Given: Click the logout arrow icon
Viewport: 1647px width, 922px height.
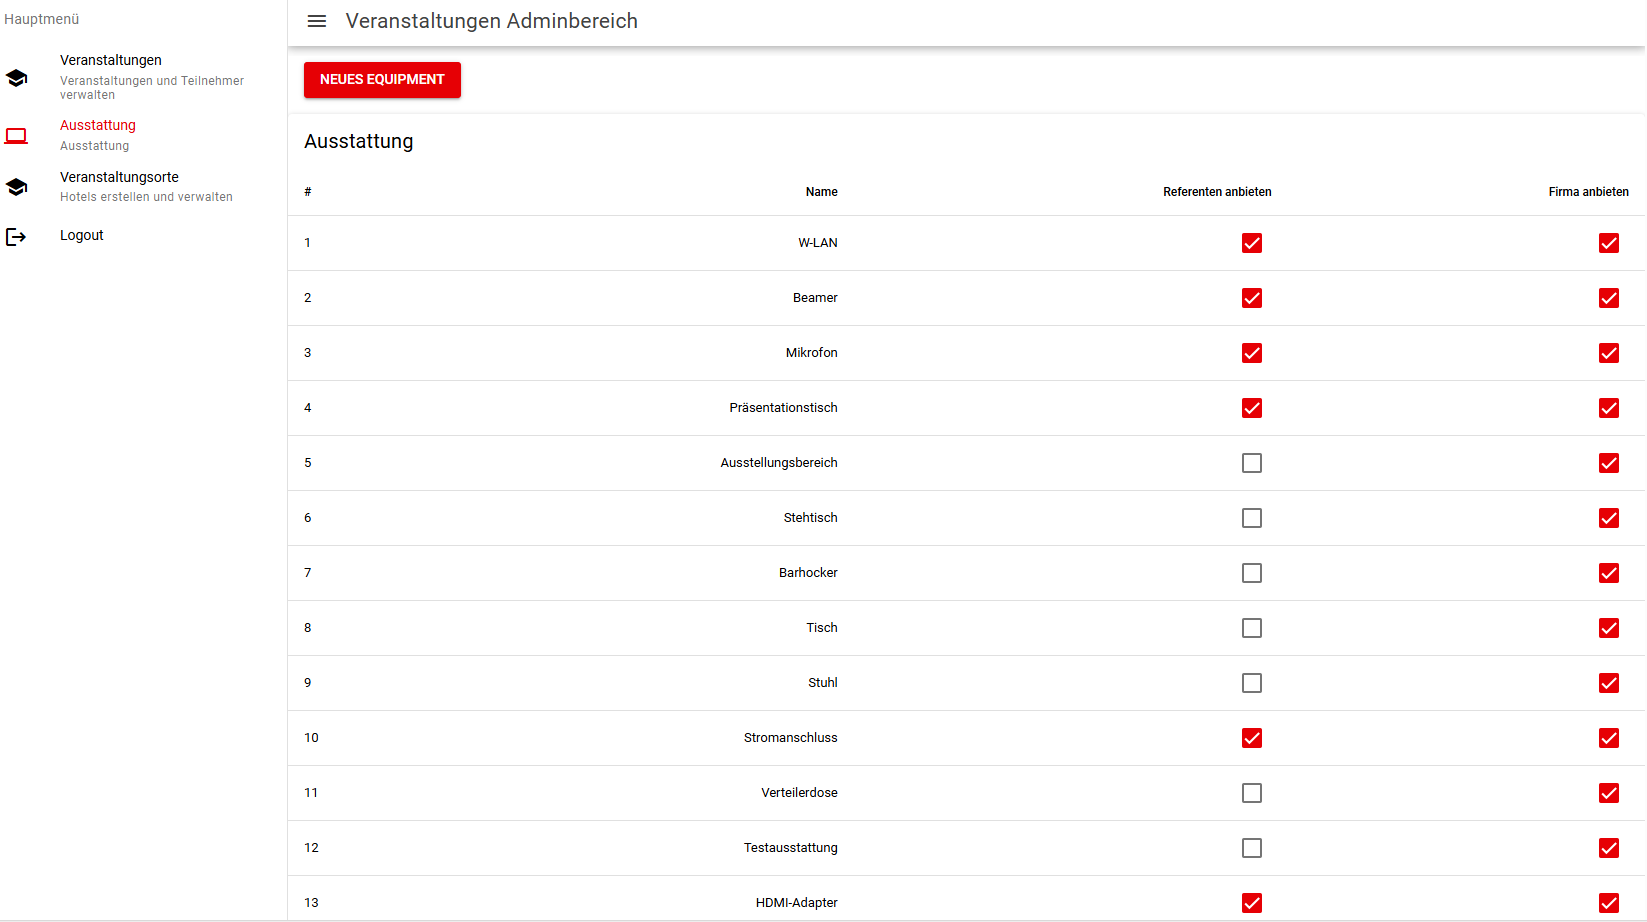Looking at the screenshot, I should pos(17,237).
